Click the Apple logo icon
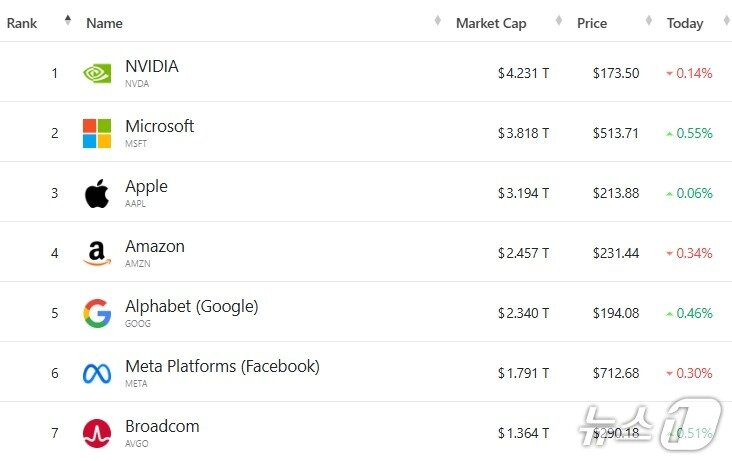This screenshot has width=732, height=461. tap(97, 193)
